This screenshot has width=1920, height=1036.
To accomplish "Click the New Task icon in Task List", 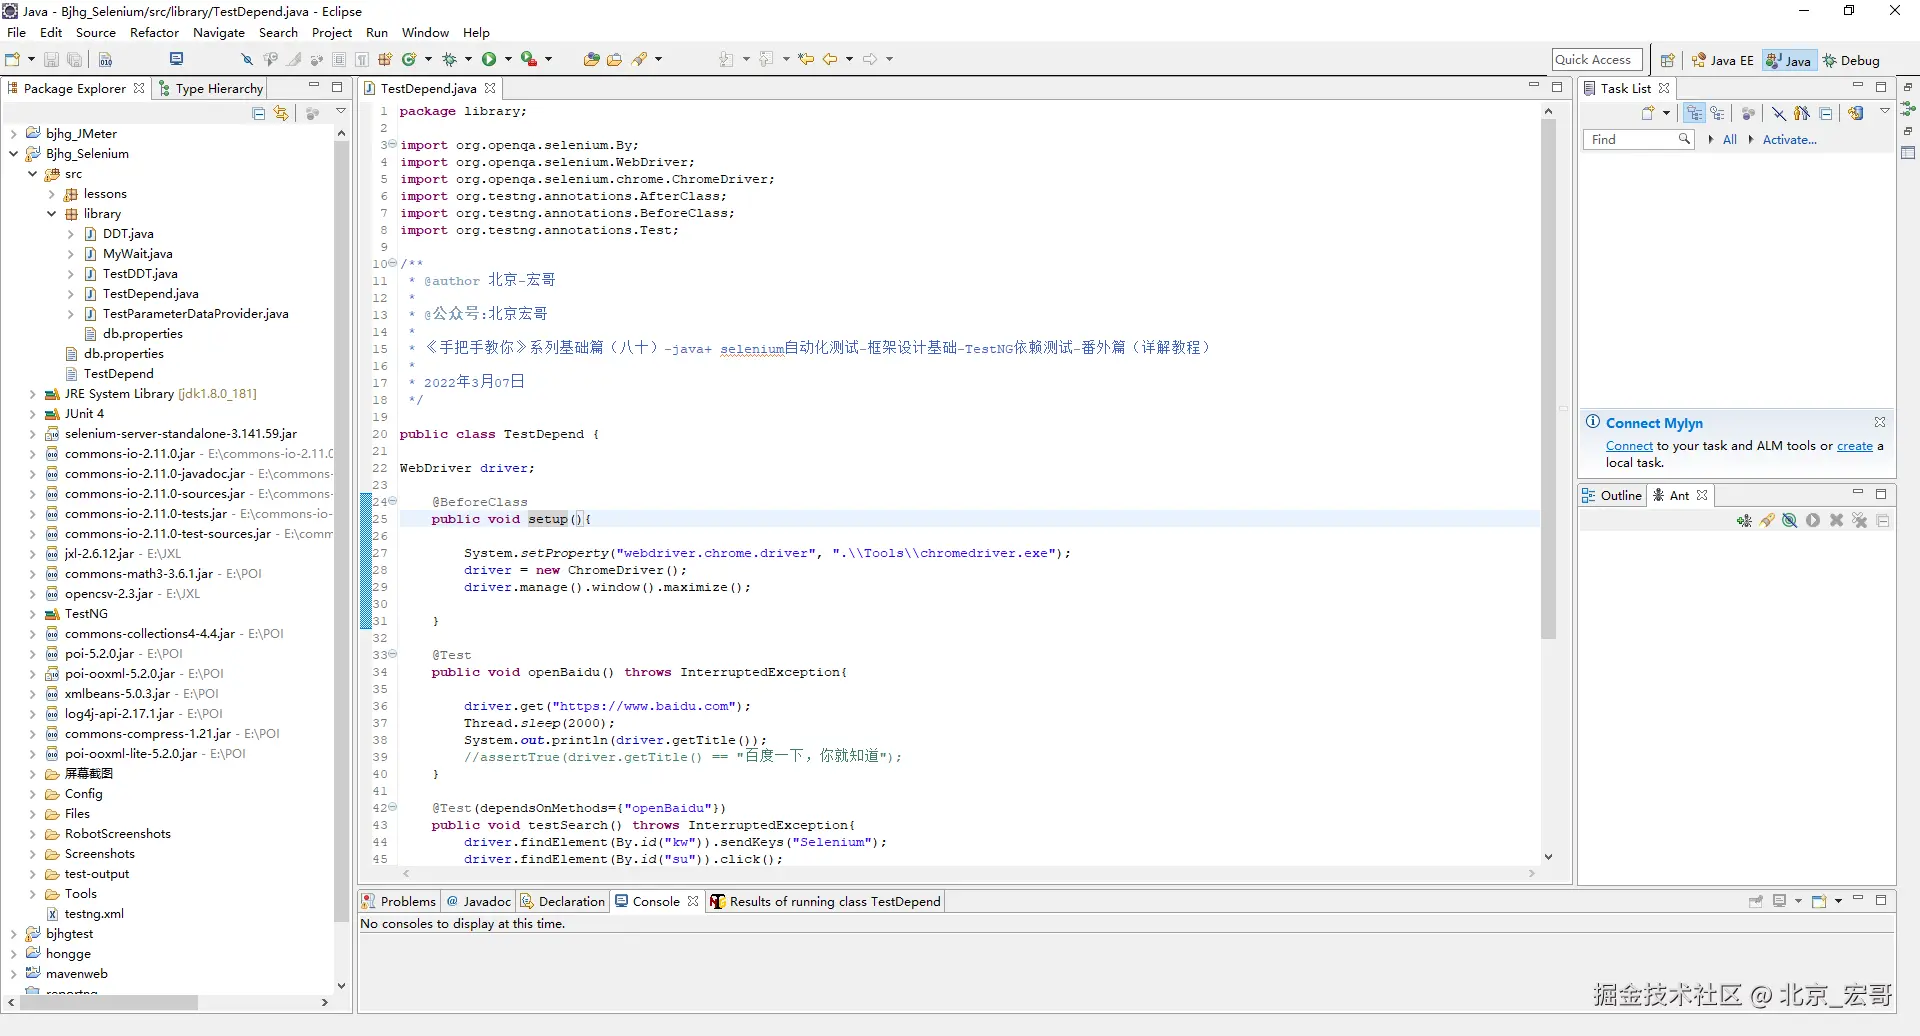I will tap(1648, 113).
